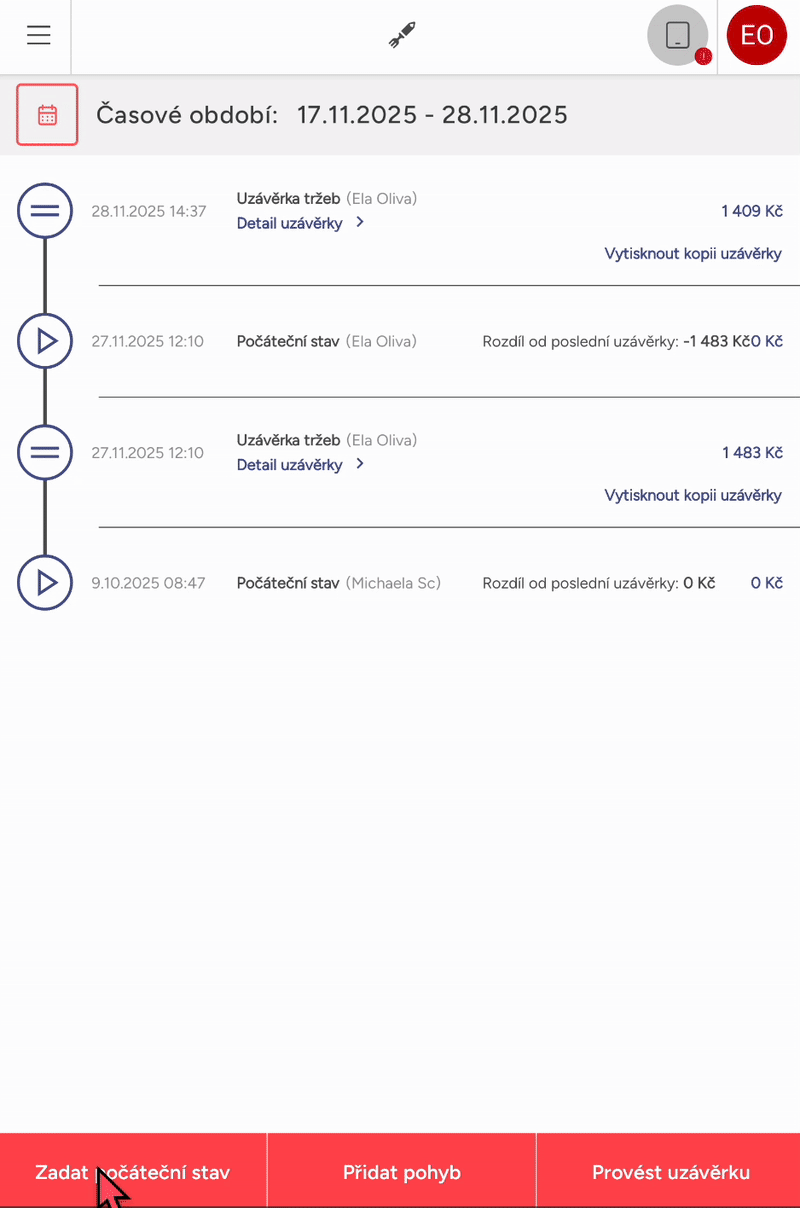Click the 27.11.2025 closure equals icon

pyautogui.click(x=45, y=453)
